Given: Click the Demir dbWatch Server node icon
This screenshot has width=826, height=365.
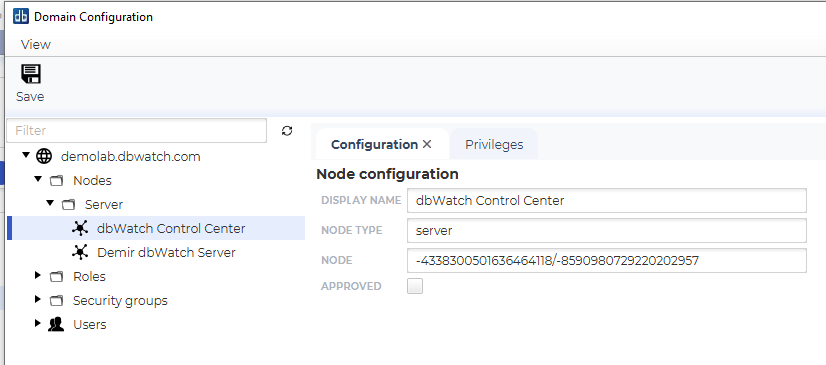Looking at the screenshot, I should 80,252.
